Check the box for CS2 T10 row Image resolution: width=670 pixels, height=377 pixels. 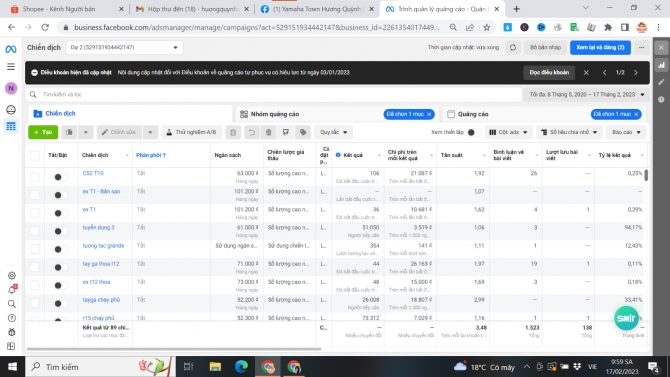(35, 177)
